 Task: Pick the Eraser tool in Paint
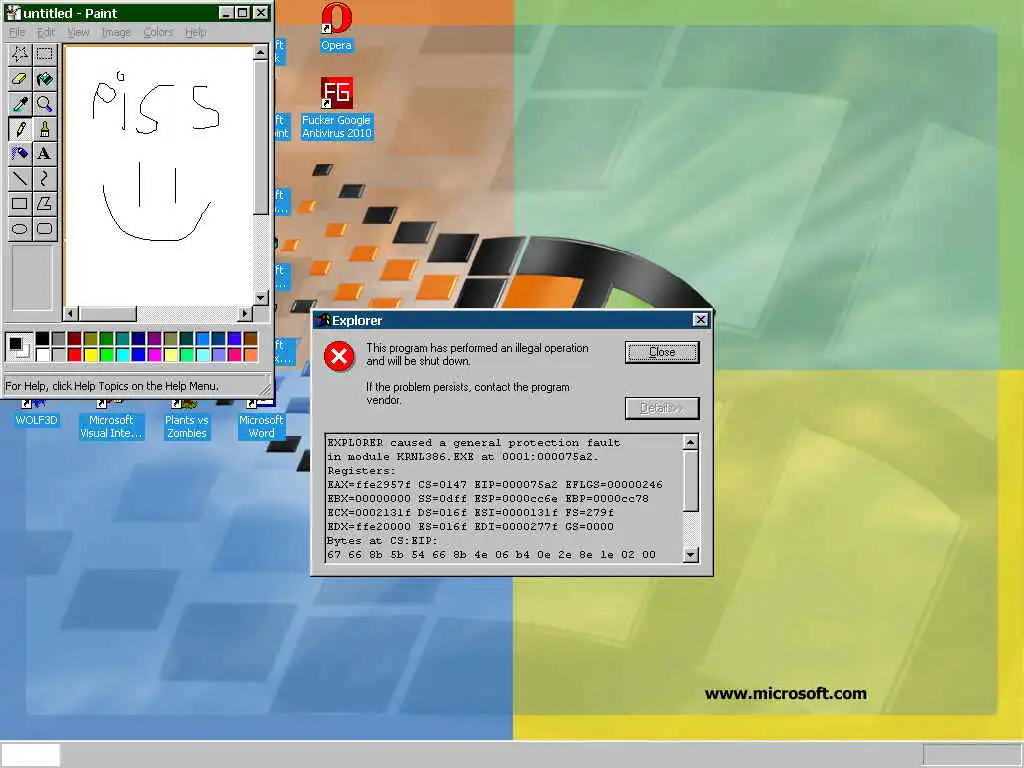(20, 79)
